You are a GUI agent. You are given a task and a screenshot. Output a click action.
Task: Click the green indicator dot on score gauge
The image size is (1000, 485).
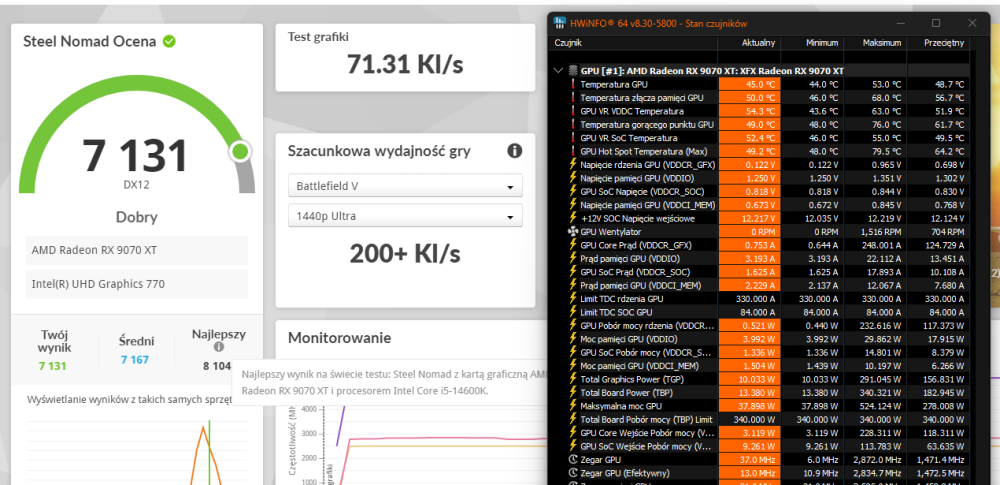(x=240, y=151)
